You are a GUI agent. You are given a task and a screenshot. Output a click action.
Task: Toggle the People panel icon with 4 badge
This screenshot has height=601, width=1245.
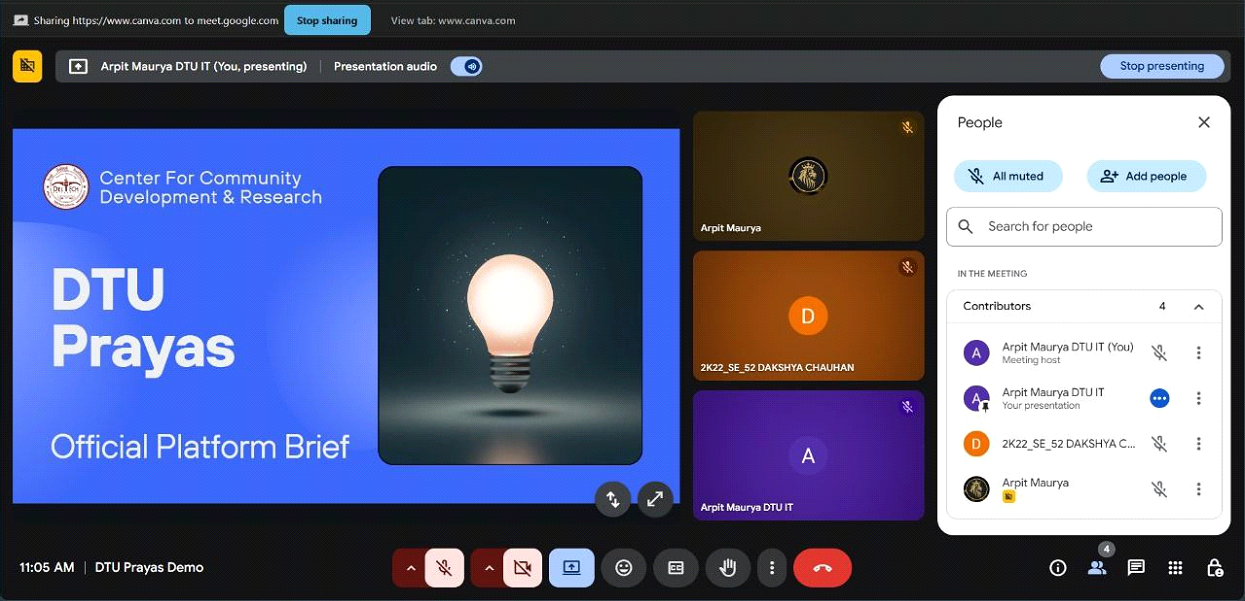click(1097, 567)
